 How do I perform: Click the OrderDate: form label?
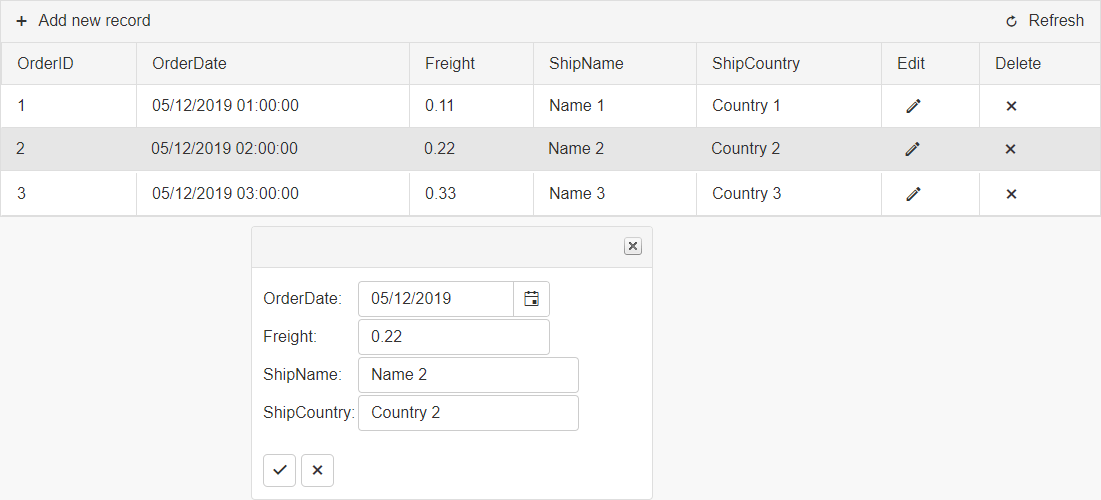(303, 298)
